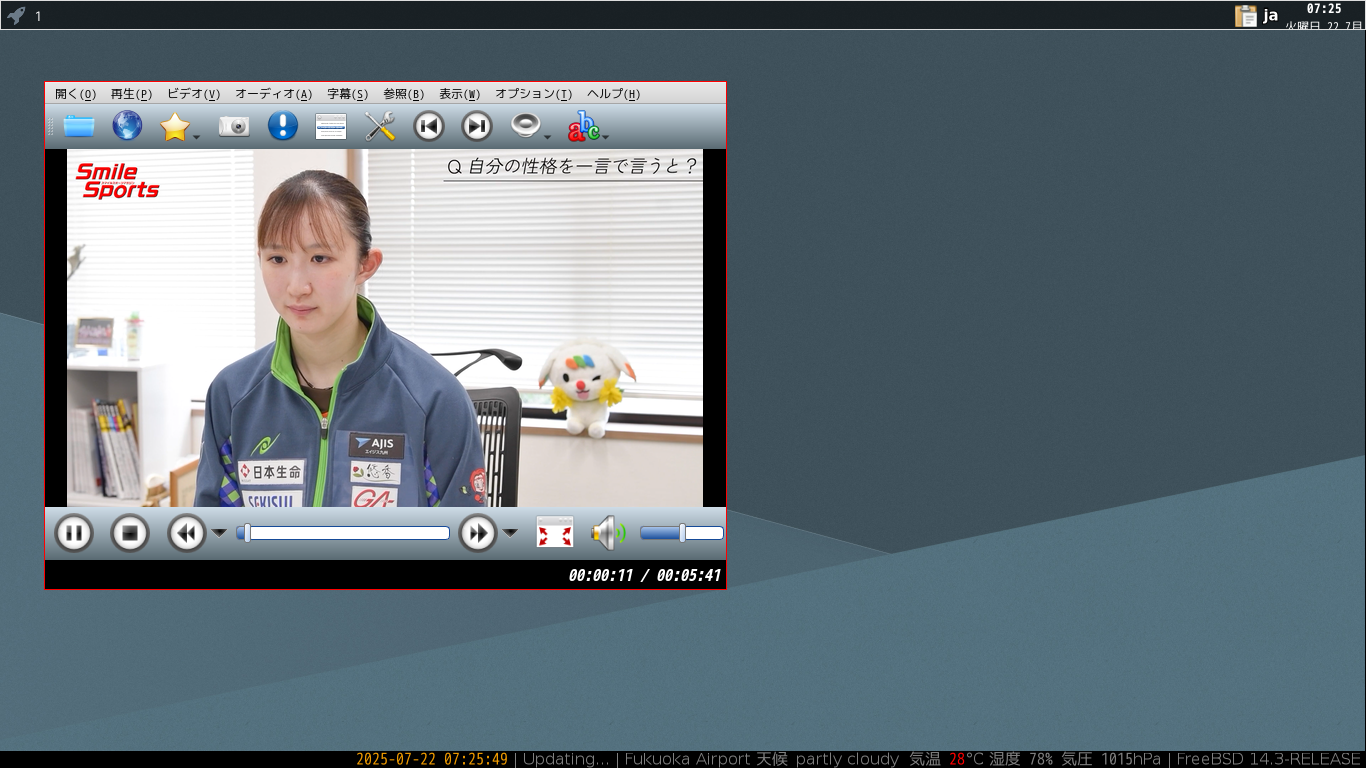Open Preferences with the wrench and screwdriver icon
The width and height of the screenshot is (1366, 768).
click(x=380, y=126)
